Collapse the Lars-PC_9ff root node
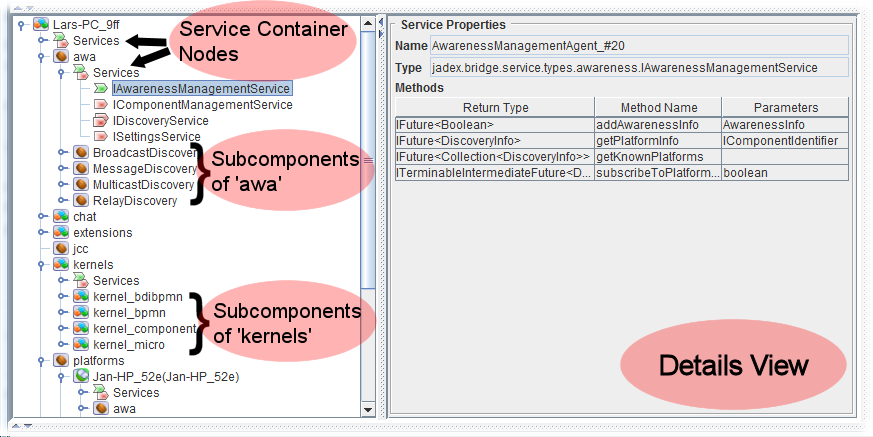 pyautogui.click(x=21, y=24)
